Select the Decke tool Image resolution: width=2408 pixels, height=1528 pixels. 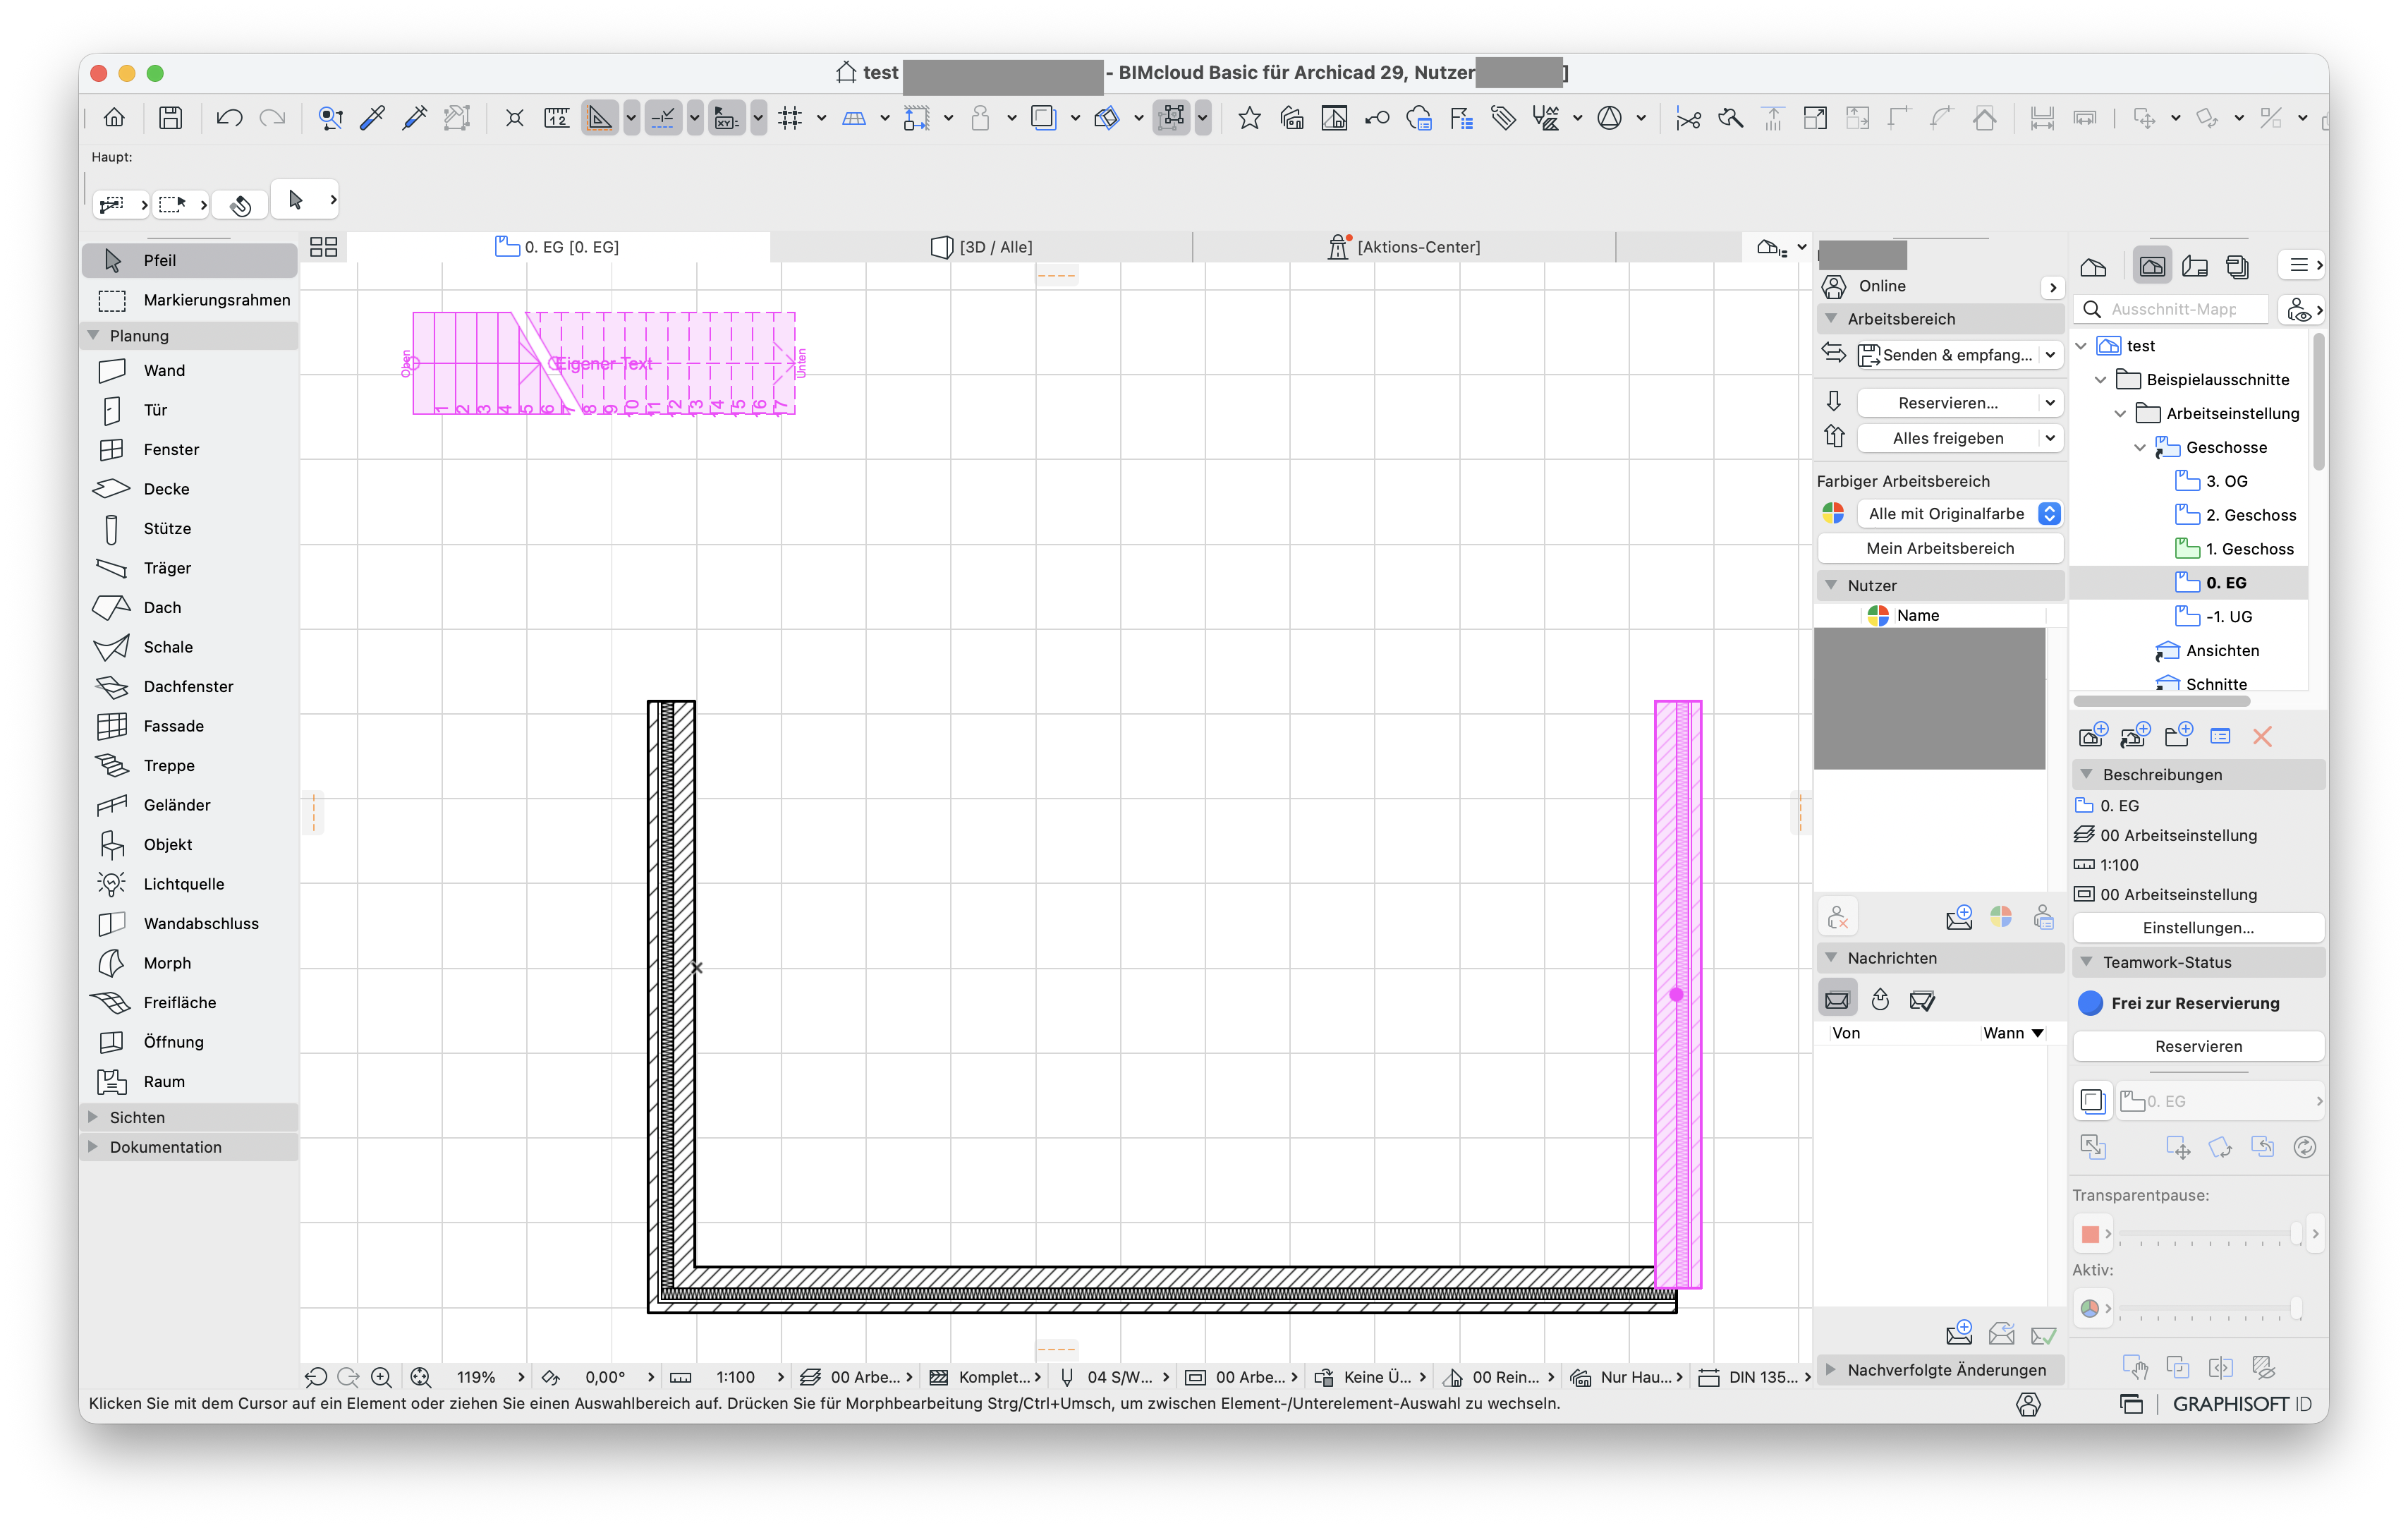click(190, 489)
